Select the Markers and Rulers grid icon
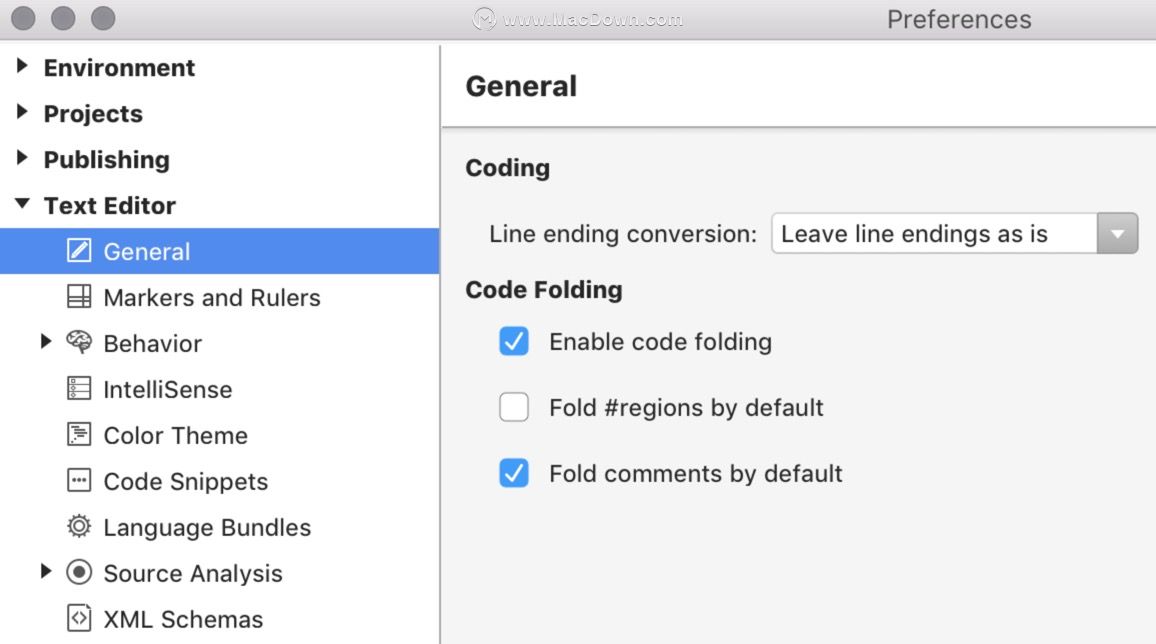Screen dimensions: 1156x644 click(79, 296)
